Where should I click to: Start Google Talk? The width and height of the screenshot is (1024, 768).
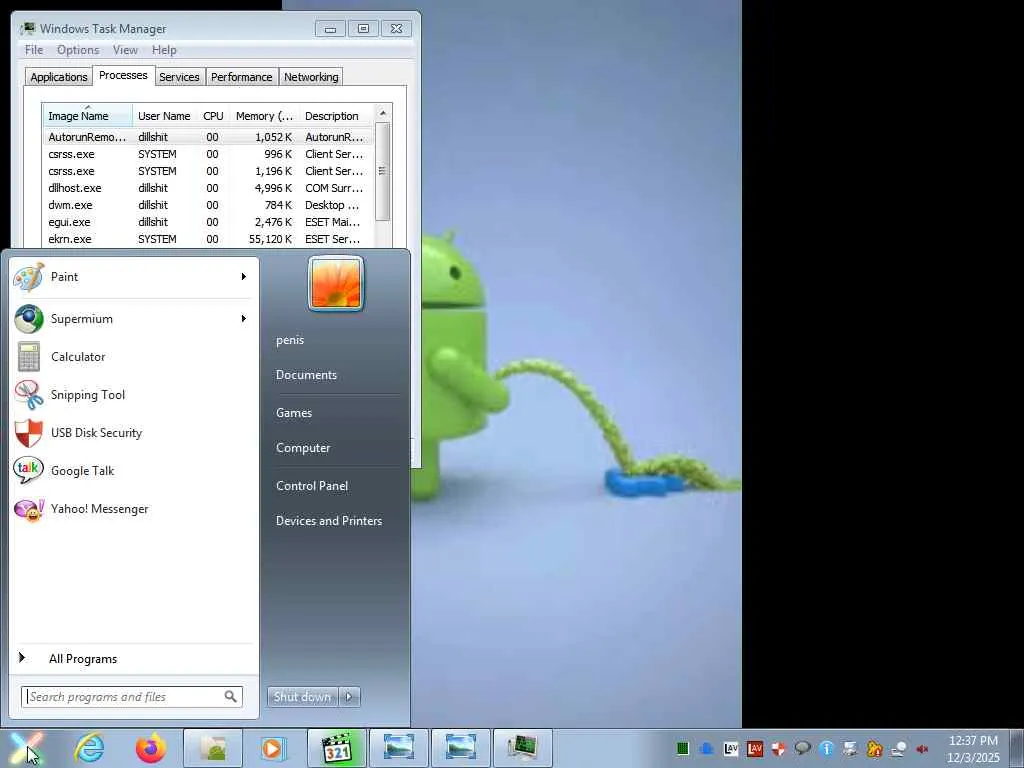pos(133,471)
